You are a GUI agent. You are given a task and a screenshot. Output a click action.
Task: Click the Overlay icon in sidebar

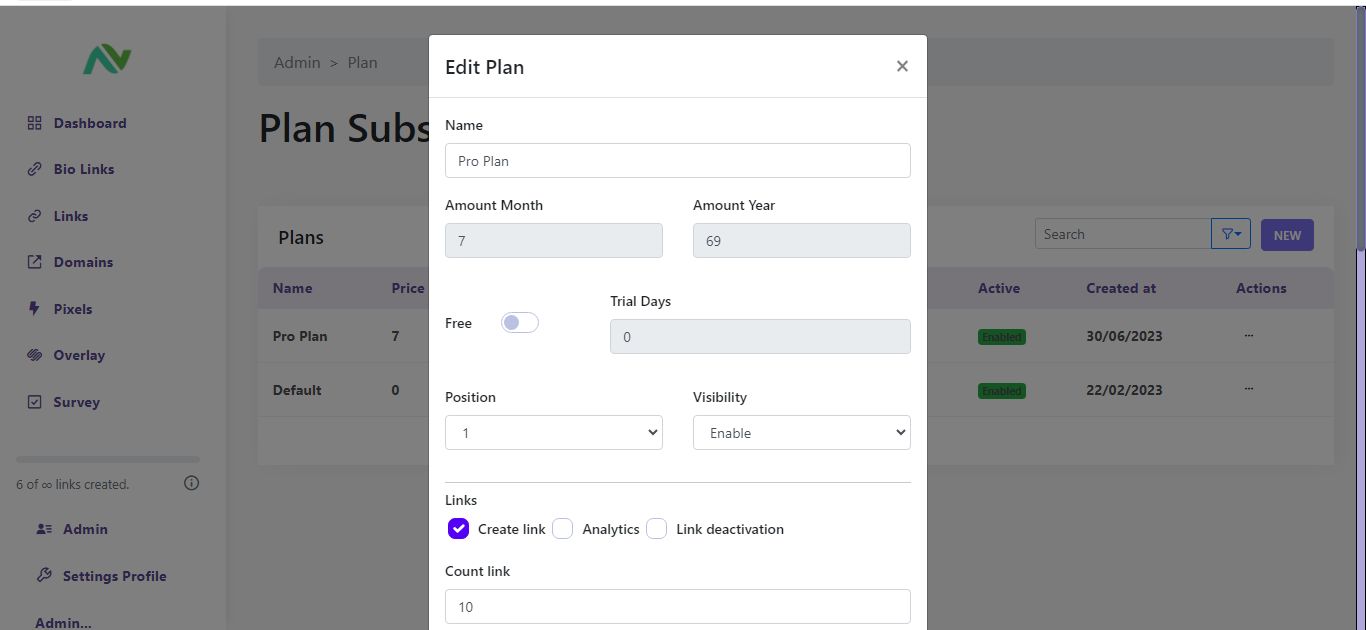tap(34, 355)
